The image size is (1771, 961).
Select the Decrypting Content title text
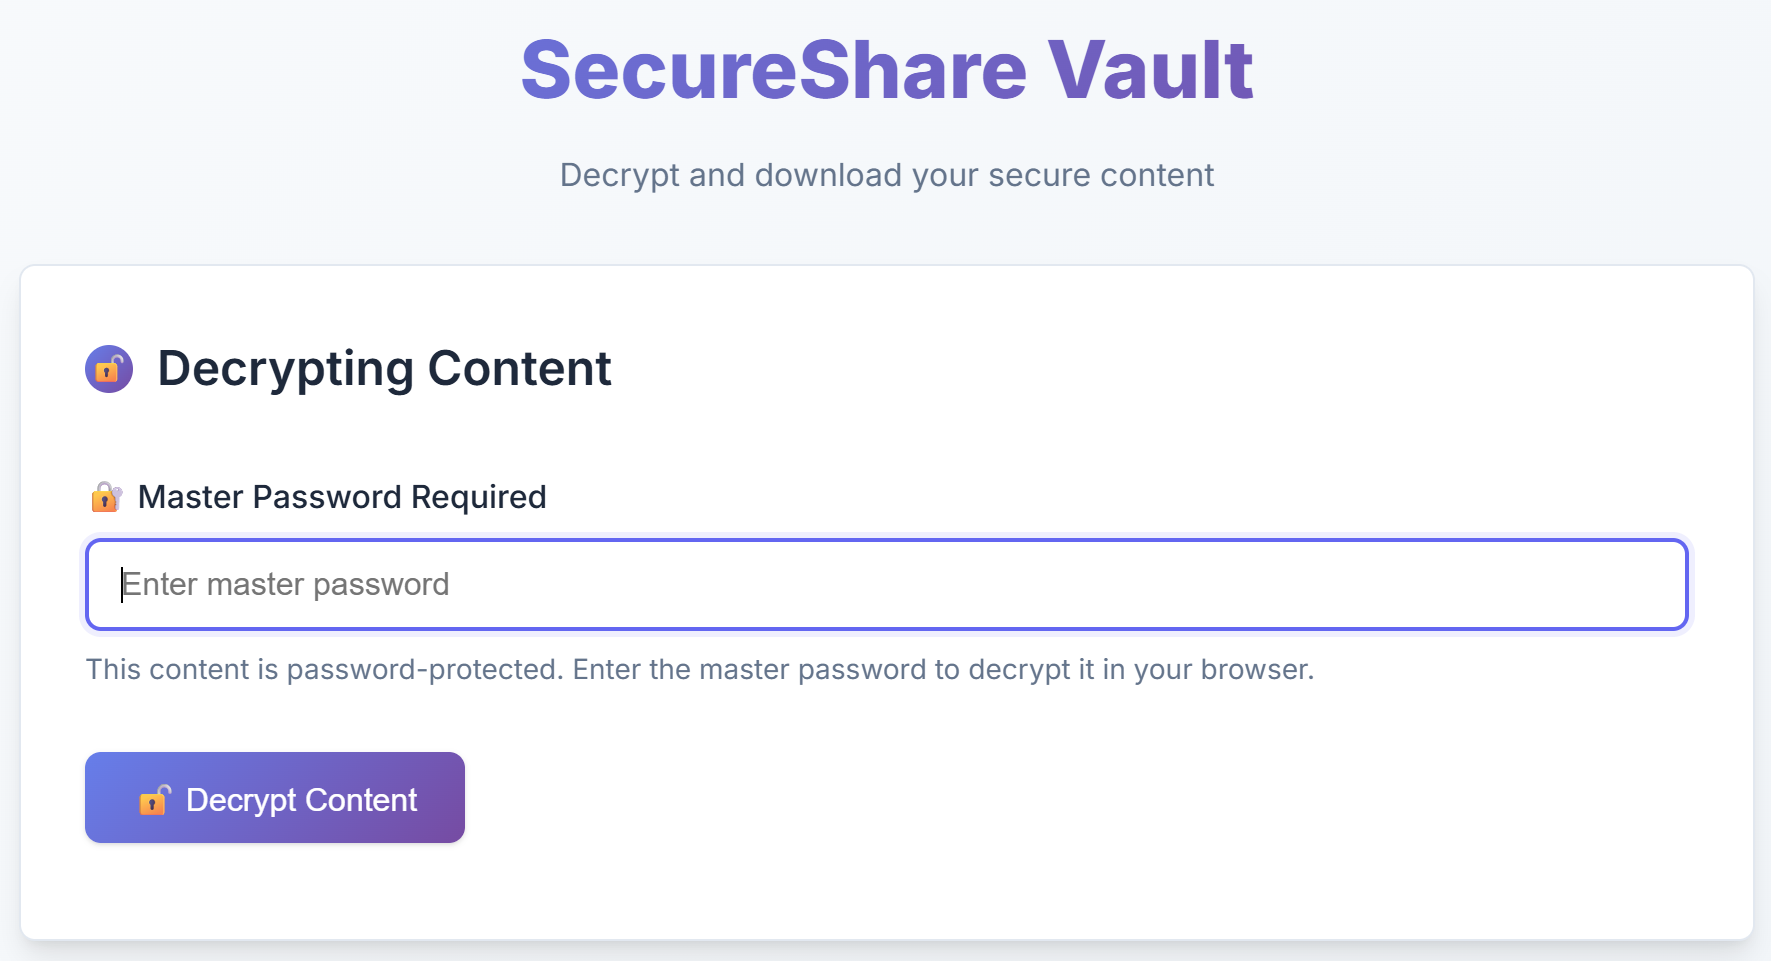383,368
